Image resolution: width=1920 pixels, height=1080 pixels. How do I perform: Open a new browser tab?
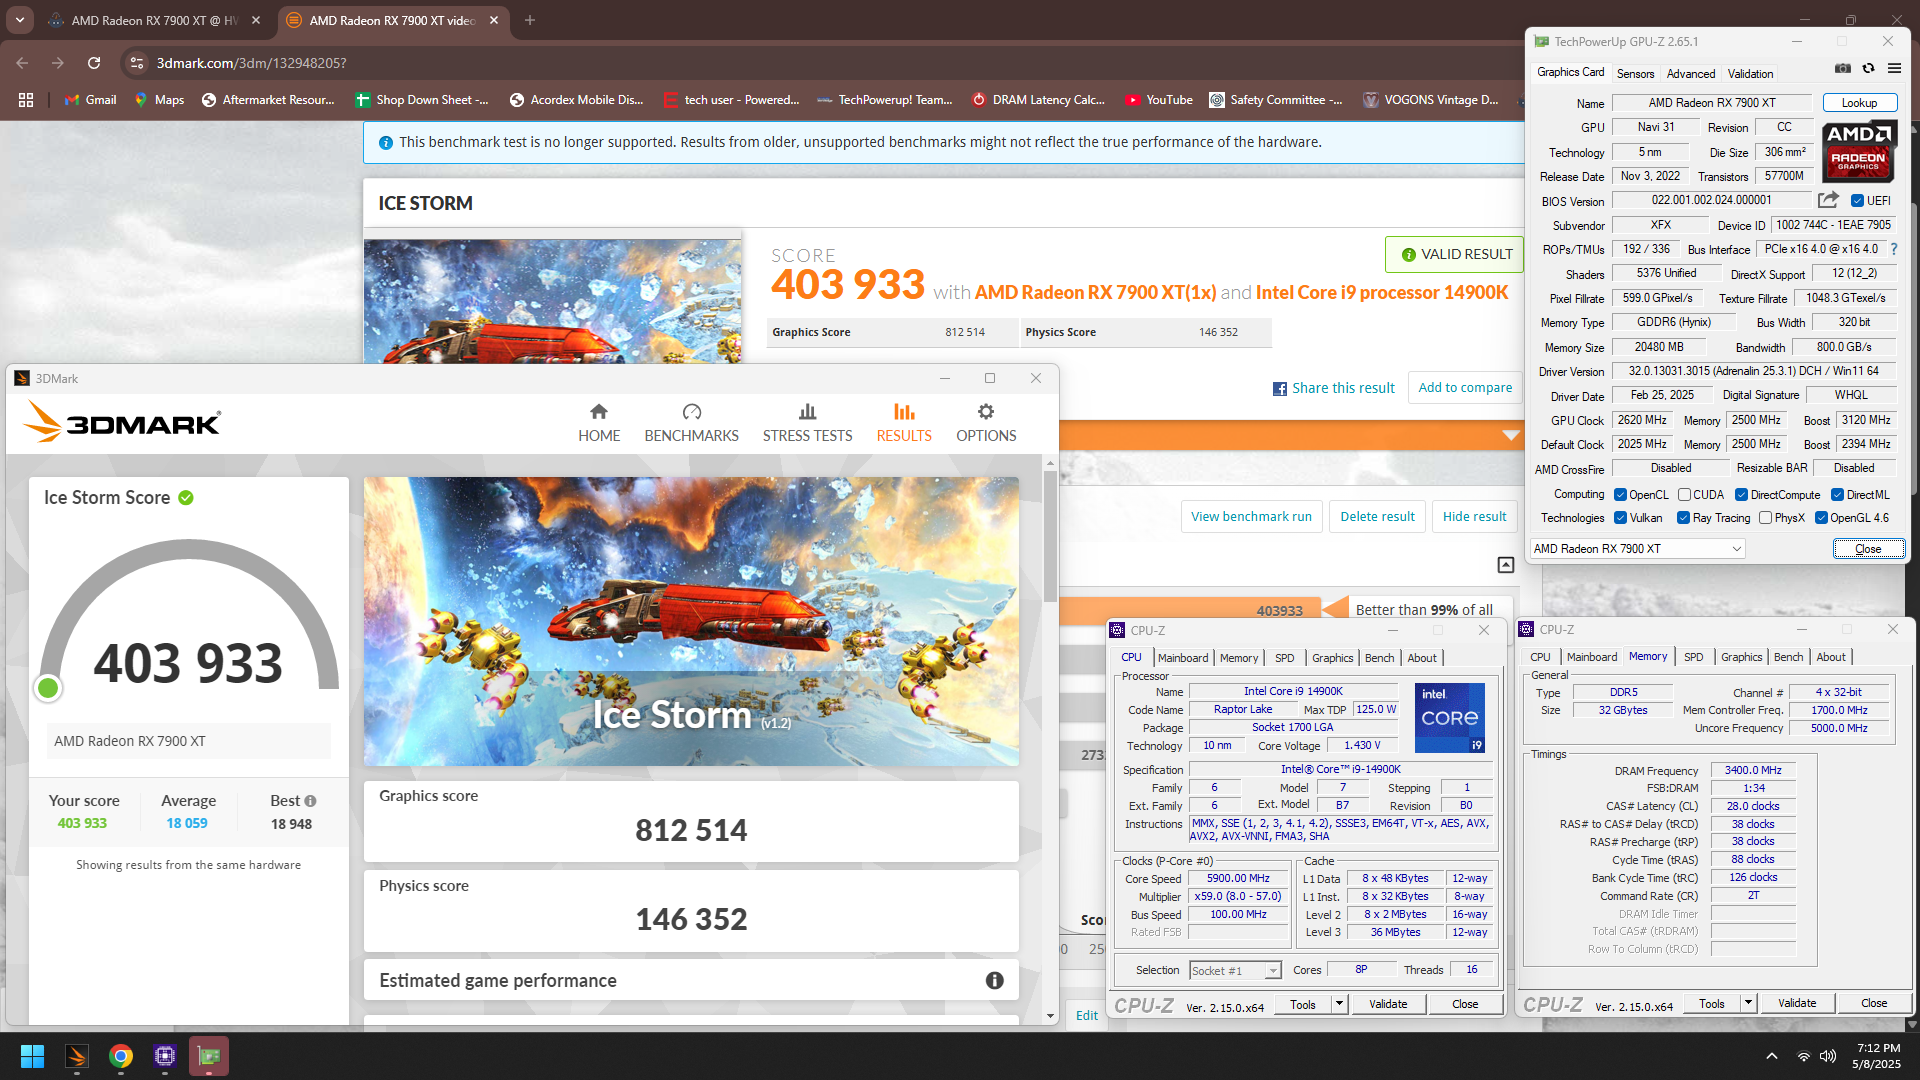coord(530,20)
